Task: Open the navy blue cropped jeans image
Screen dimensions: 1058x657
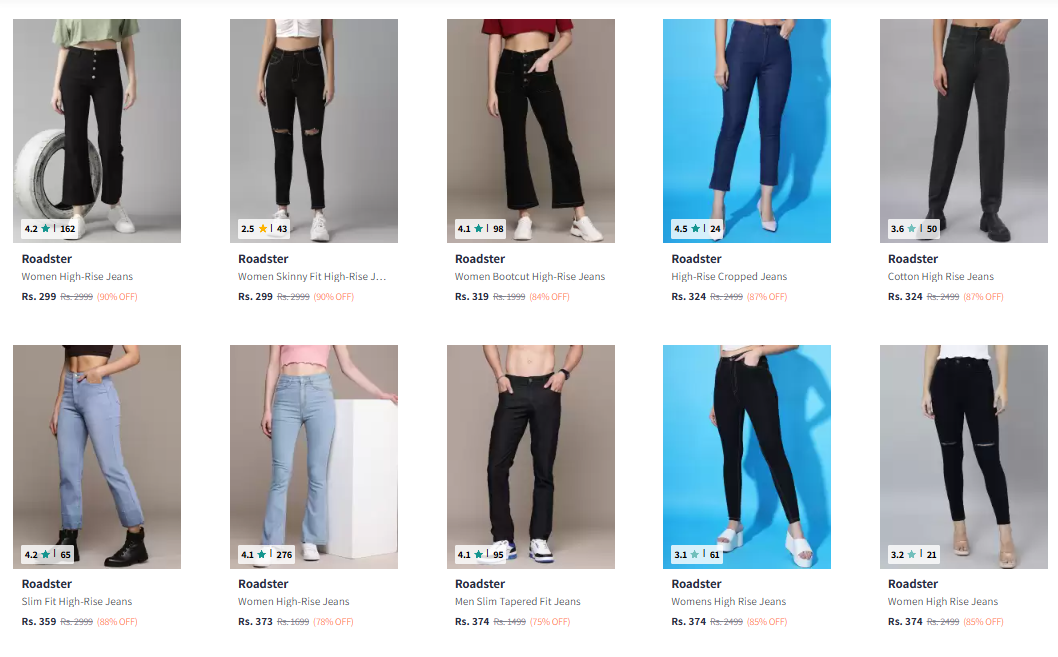Action: pyautogui.click(x=747, y=131)
